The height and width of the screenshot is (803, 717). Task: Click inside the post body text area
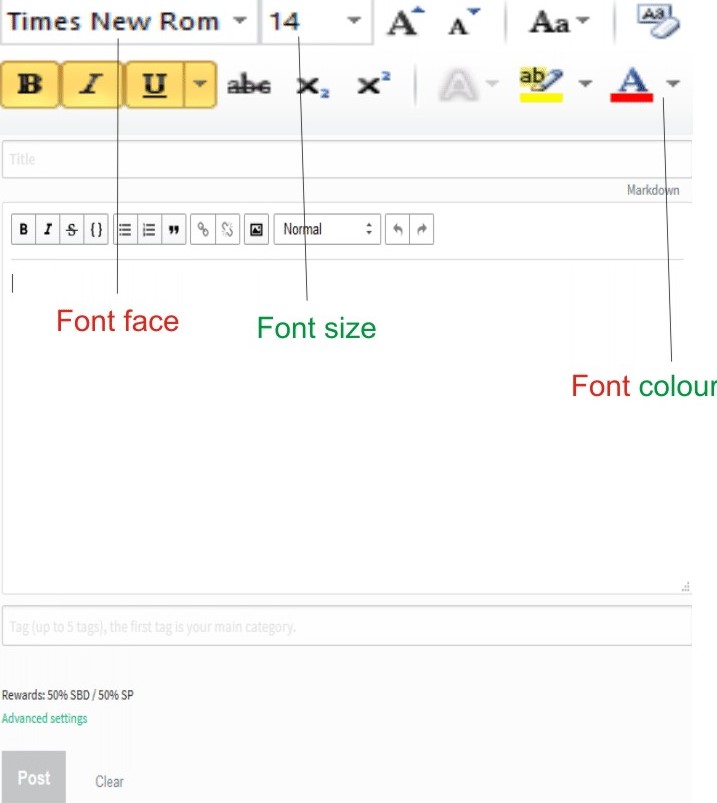pyautogui.click(x=347, y=426)
